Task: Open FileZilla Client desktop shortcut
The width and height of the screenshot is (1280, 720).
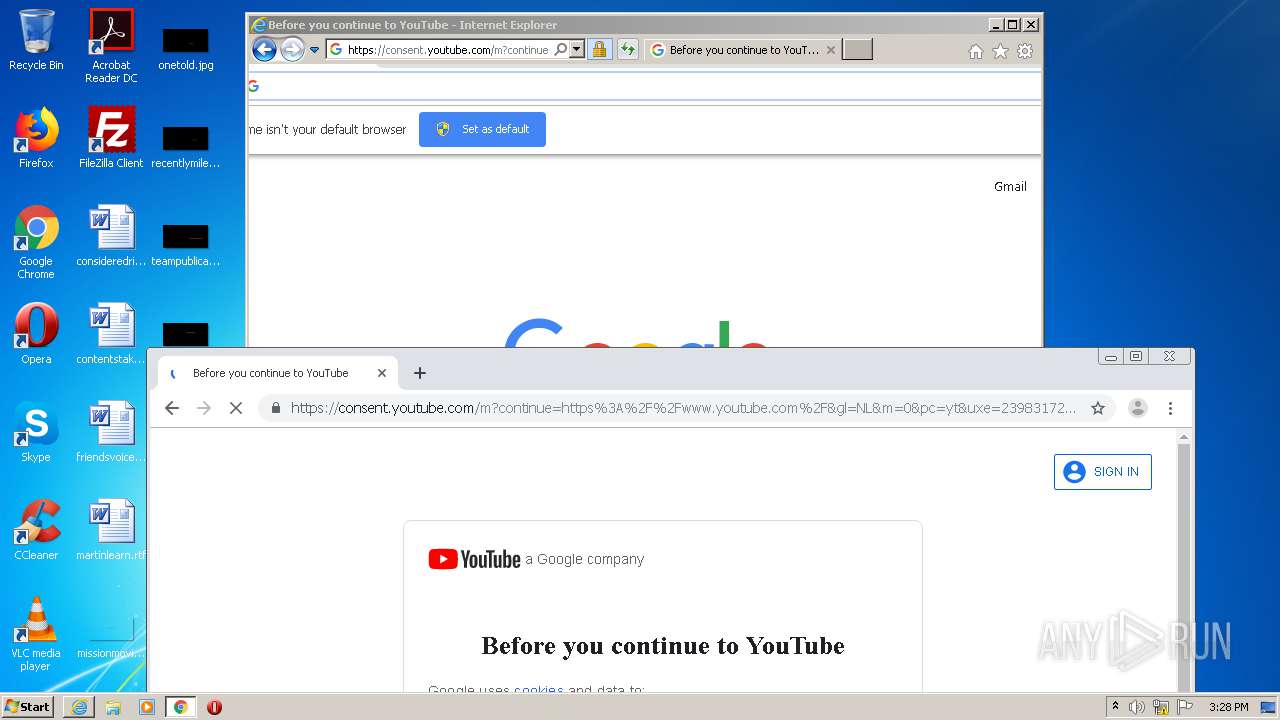Action: pyautogui.click(x=111, y=138)
